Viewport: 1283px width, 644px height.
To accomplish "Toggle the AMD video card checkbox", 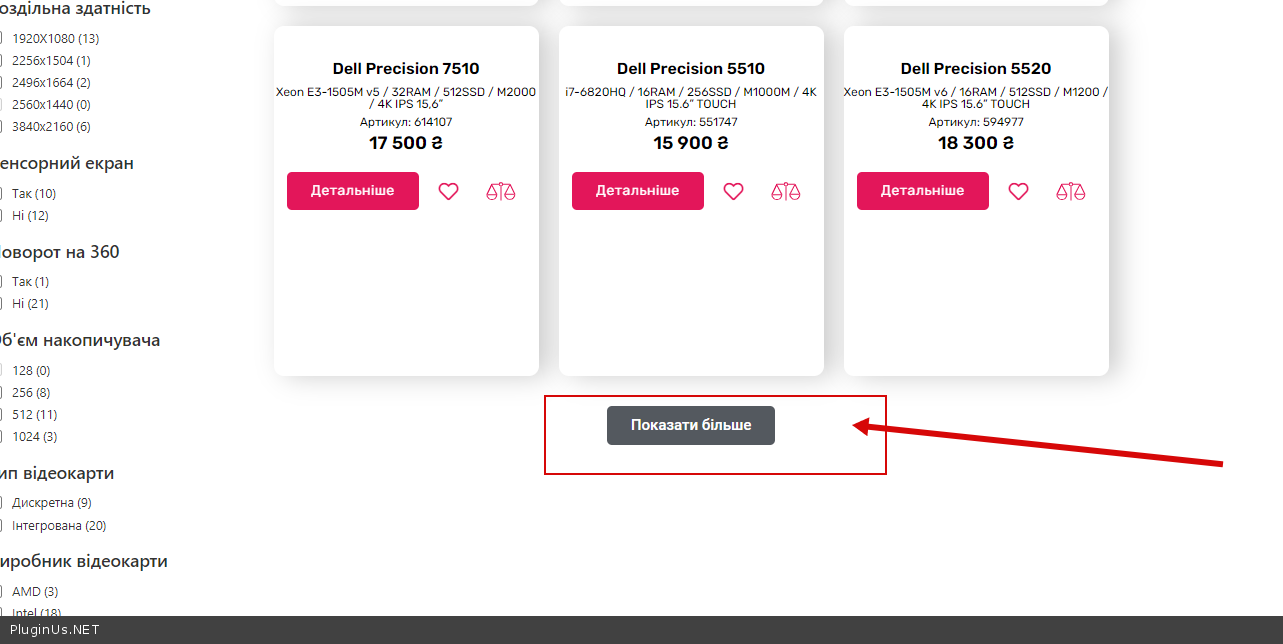I will pos(2,592).
